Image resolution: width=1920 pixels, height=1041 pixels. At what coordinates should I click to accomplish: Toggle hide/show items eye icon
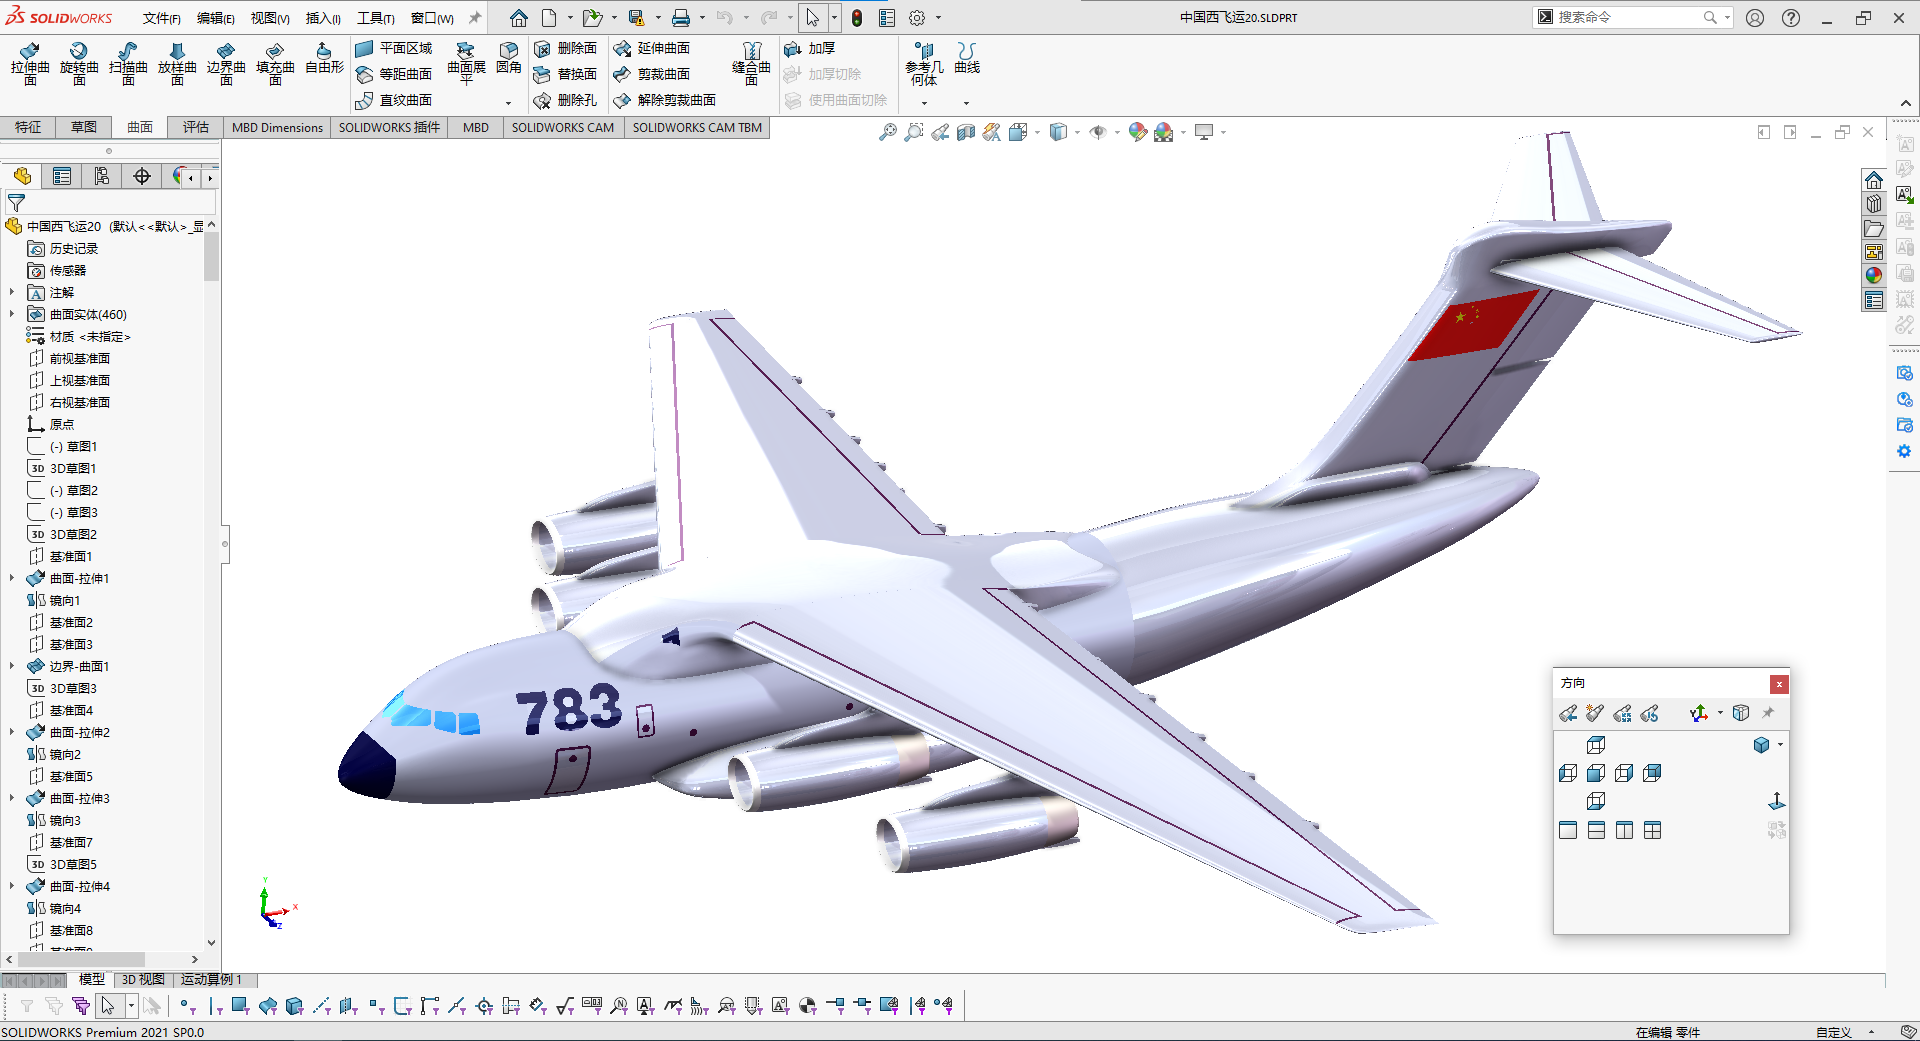[1098, 132]
